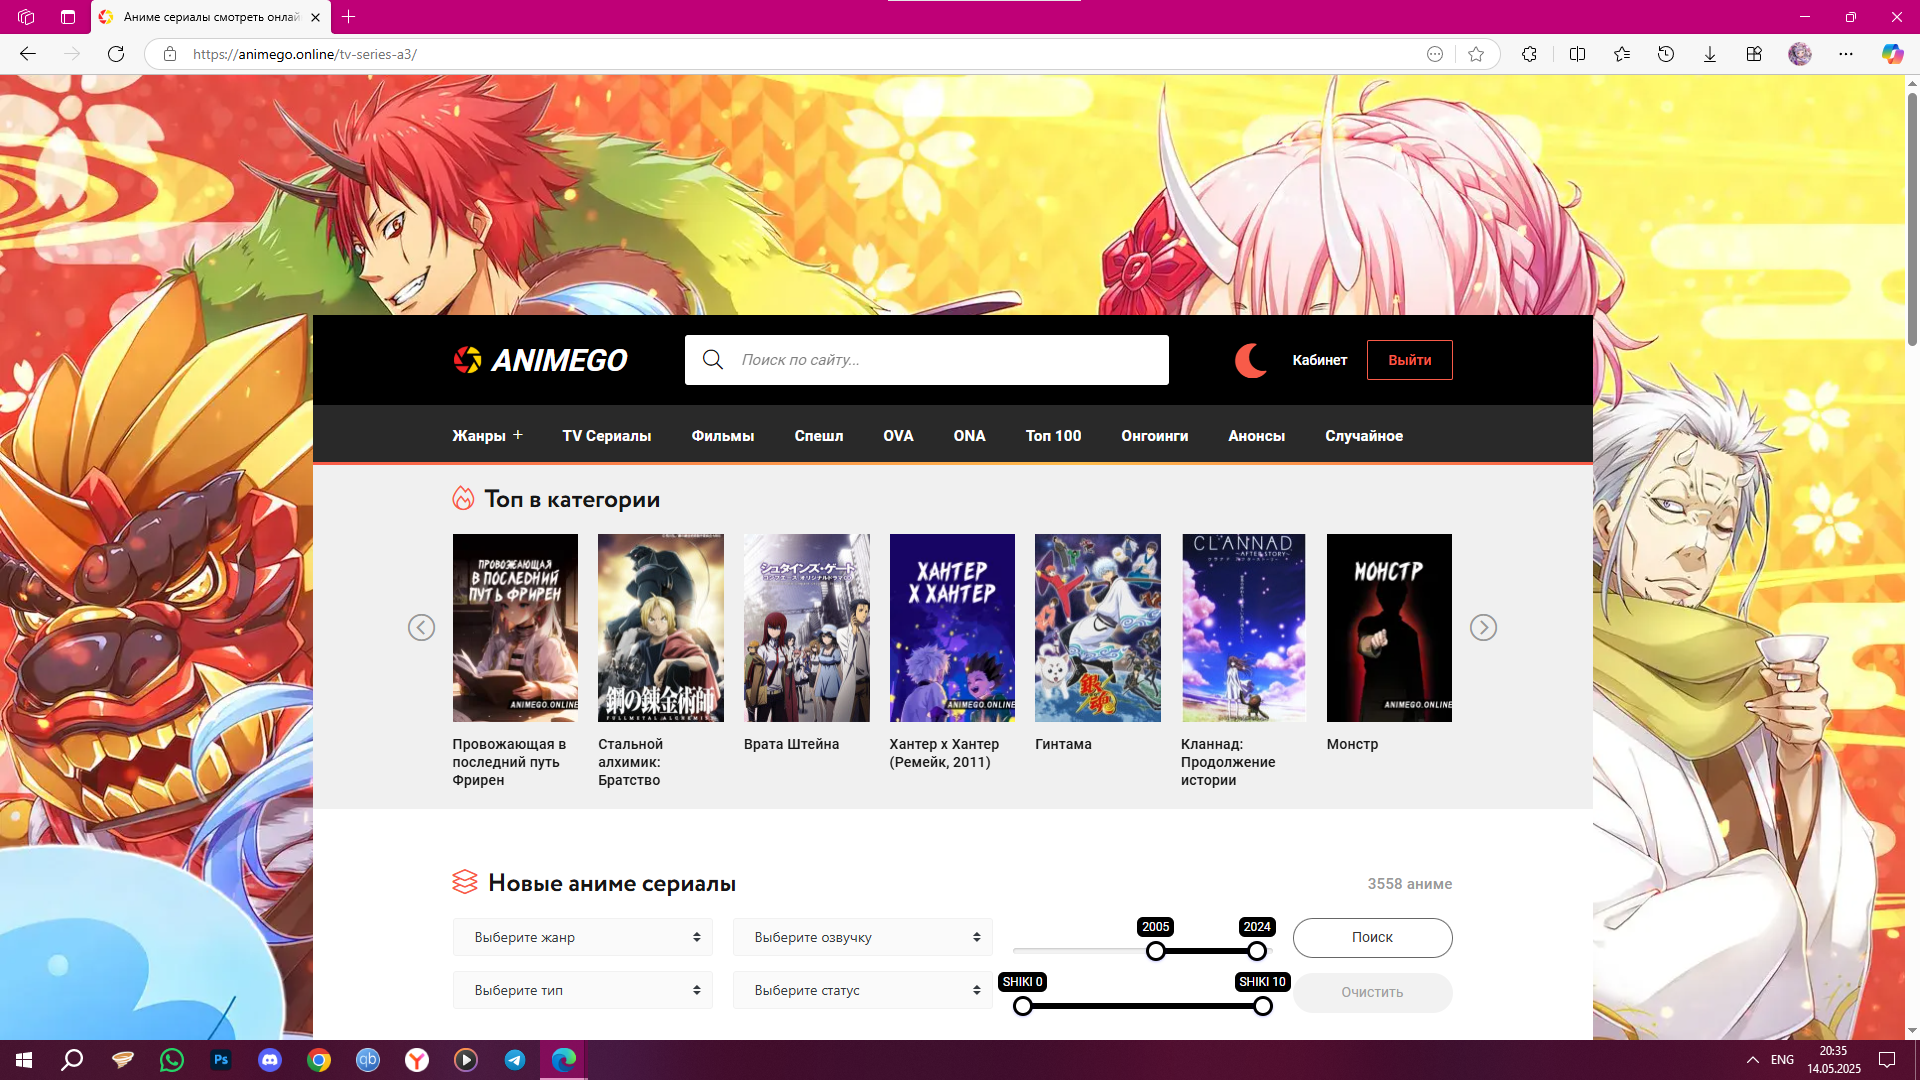Open the Стальной алхимик poster thumbnail
Screen dimensions: 1920x1080
tap(661, 628)
